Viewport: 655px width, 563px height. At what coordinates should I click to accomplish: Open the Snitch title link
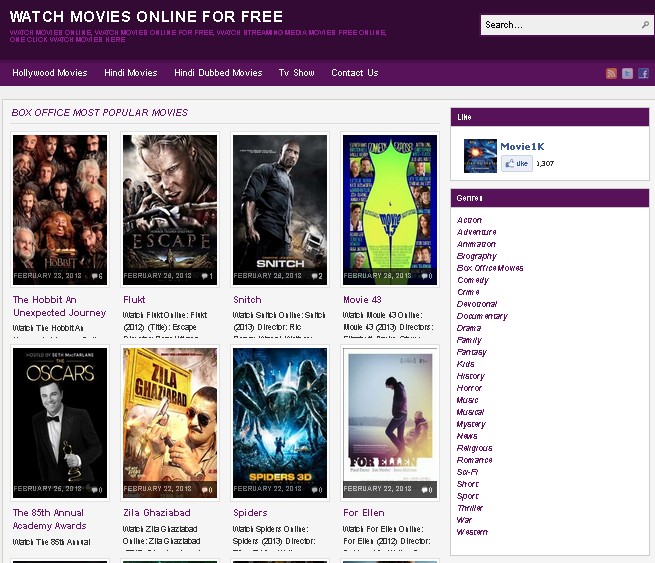[x=247, y=299]
